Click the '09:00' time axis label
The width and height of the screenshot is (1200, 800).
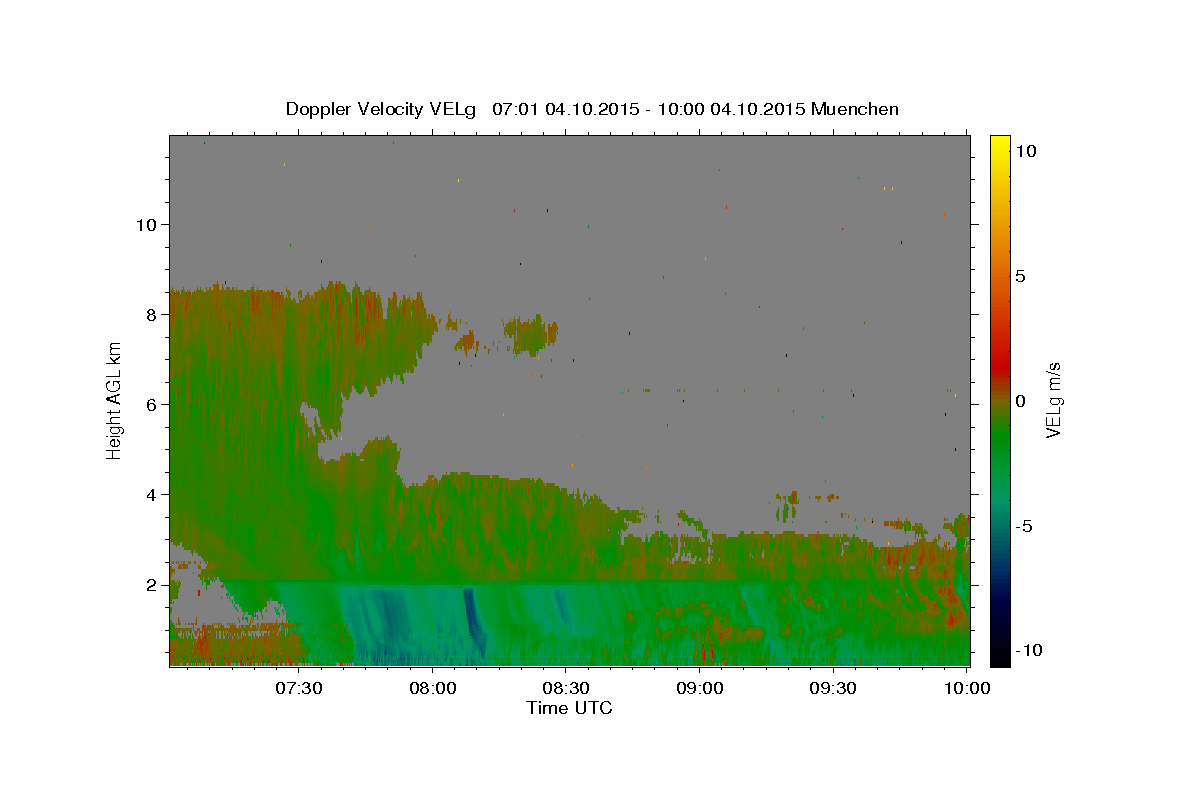coord(700,688)
